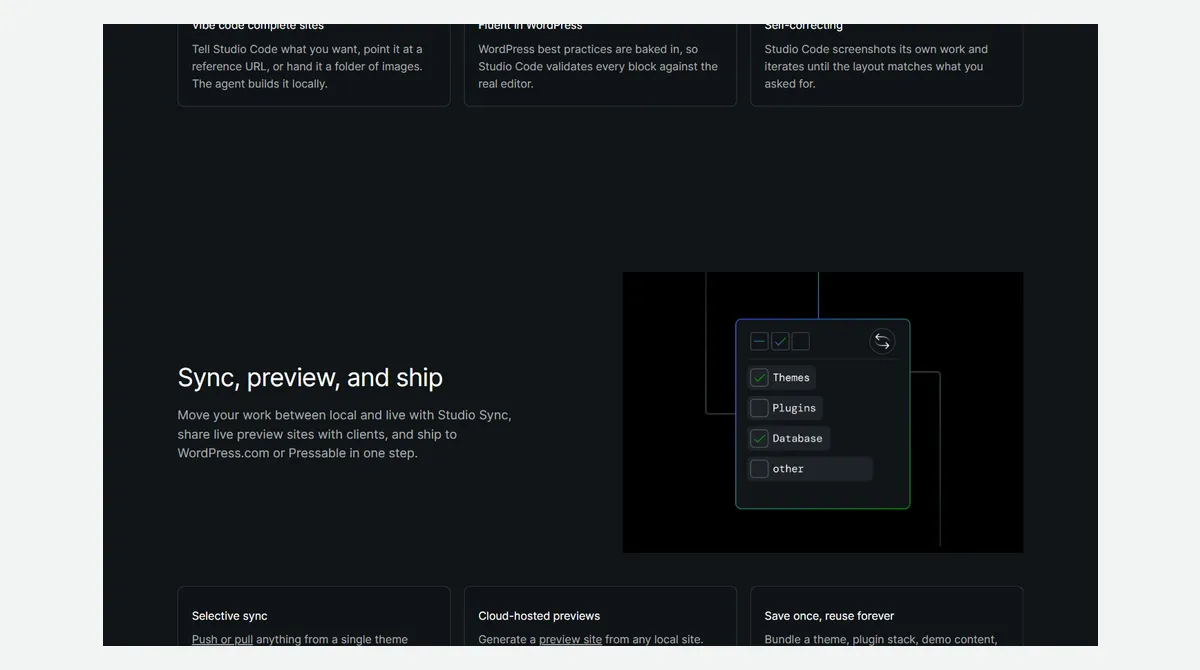Toggle the Themes checkbox

759,377
